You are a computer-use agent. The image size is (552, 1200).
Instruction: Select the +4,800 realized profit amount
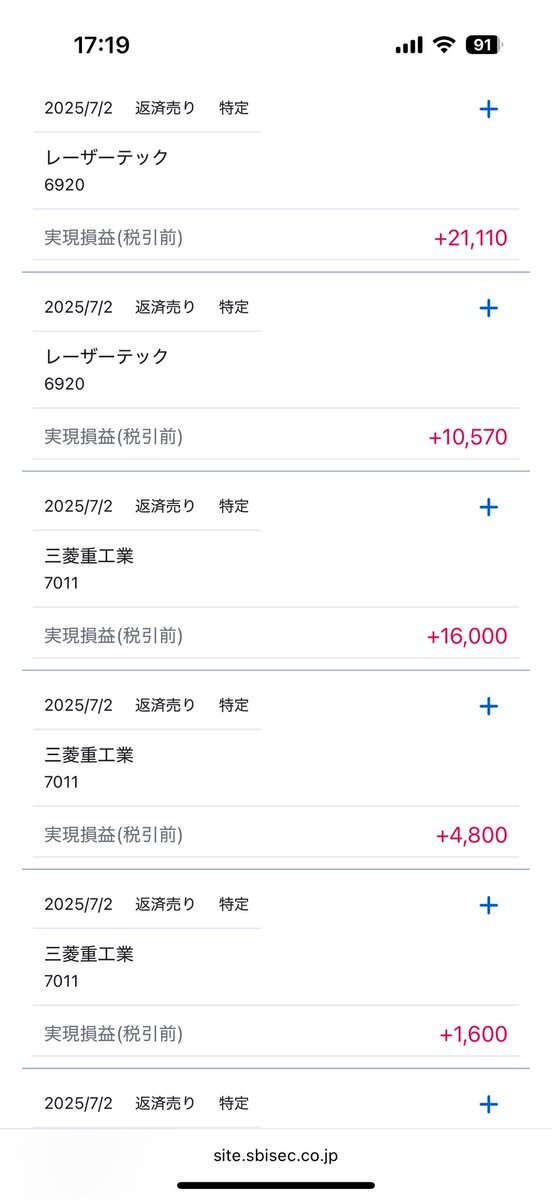click(471, 835)
